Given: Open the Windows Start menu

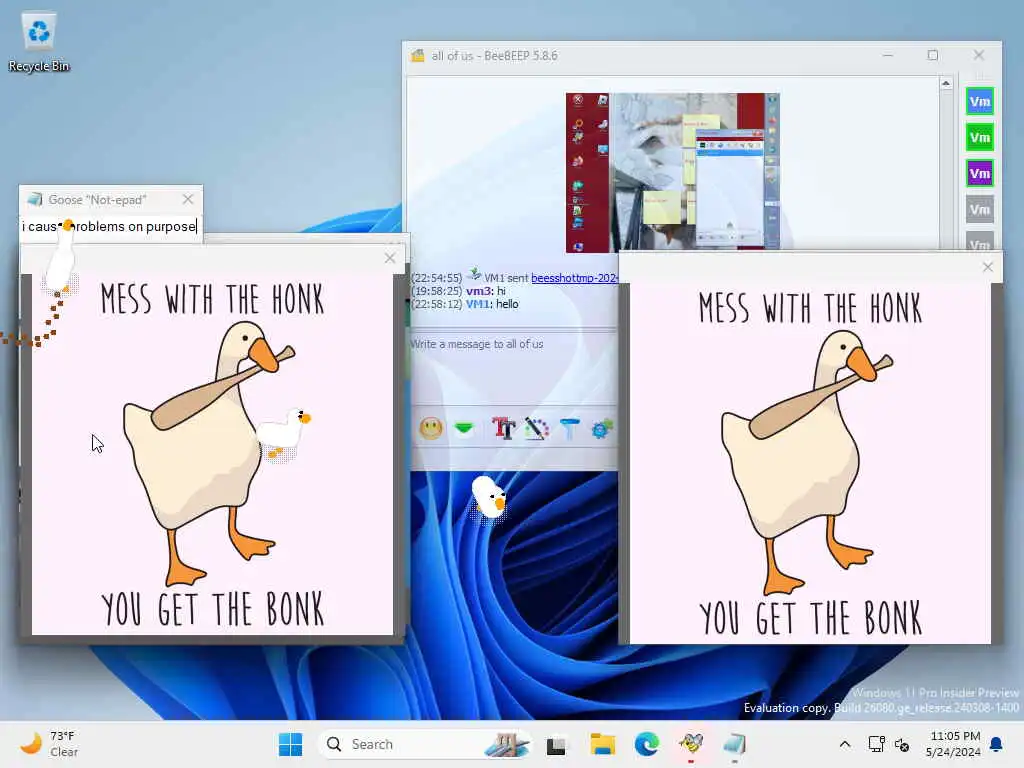Looking at the screenshot, I should click(x=290, y=744).
